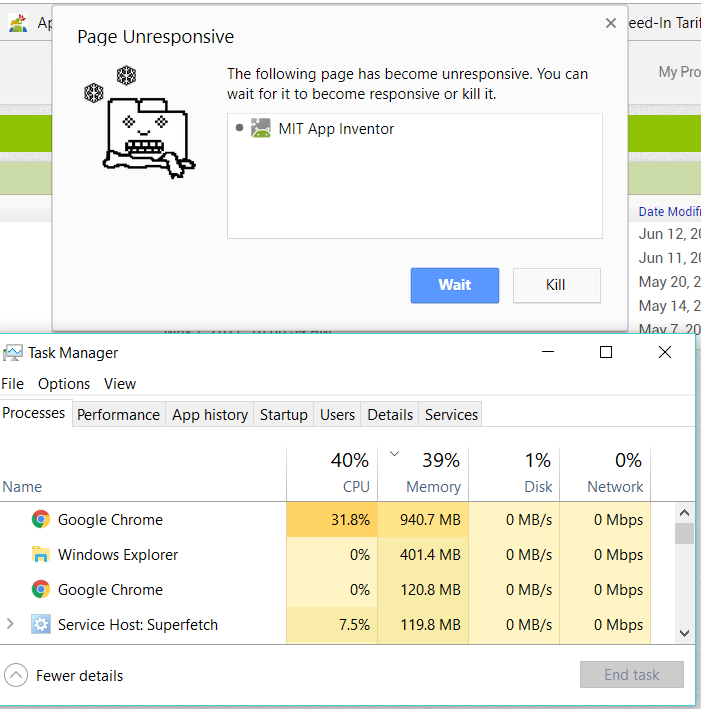The width and height of the screenshot is (701, 709).
Task: Maximize the Task Manager window
Action: pos(606,352)
